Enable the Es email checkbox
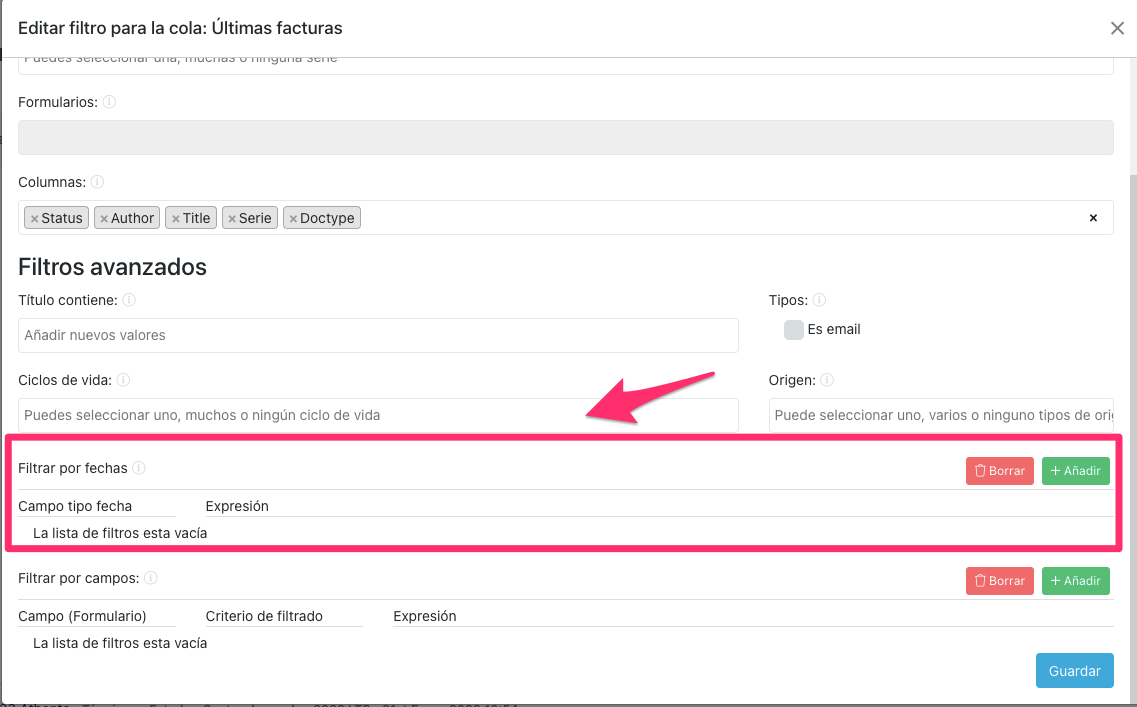 pyautogui.click(x=794, y=330)
